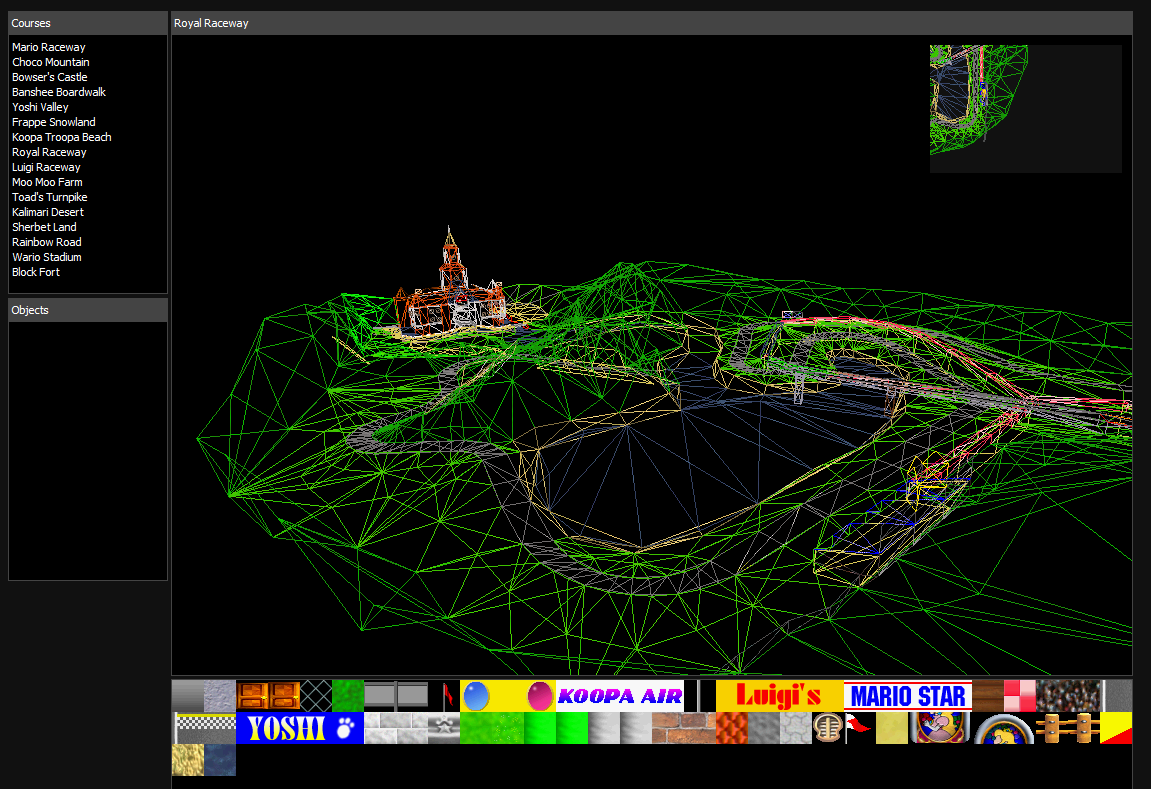The width and height of the screenshot is (1151, 789).
Task: Load Toad's Turnpike course
Action: 50,197
